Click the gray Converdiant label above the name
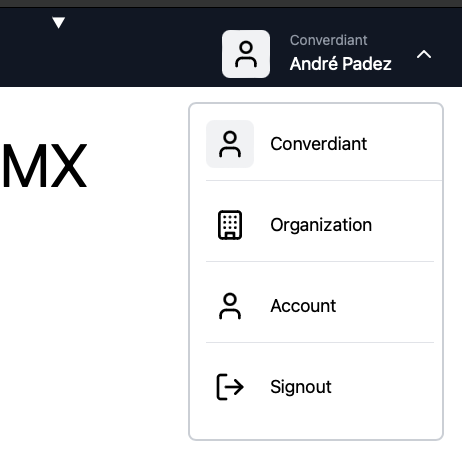Viewport: 462px width, 461px height. [x=328, y=40]
